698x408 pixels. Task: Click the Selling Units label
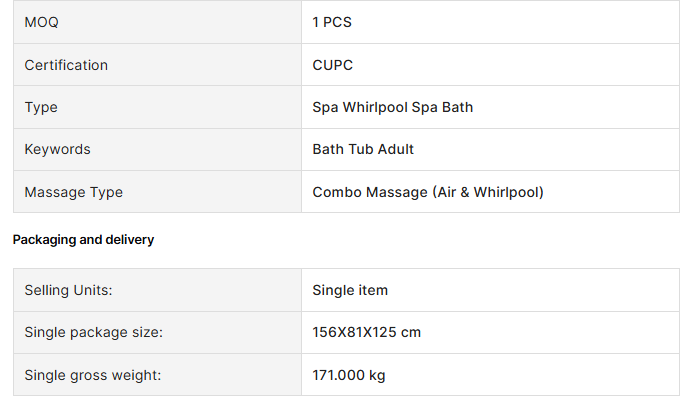pyautogui.click(x=68, y=290)
